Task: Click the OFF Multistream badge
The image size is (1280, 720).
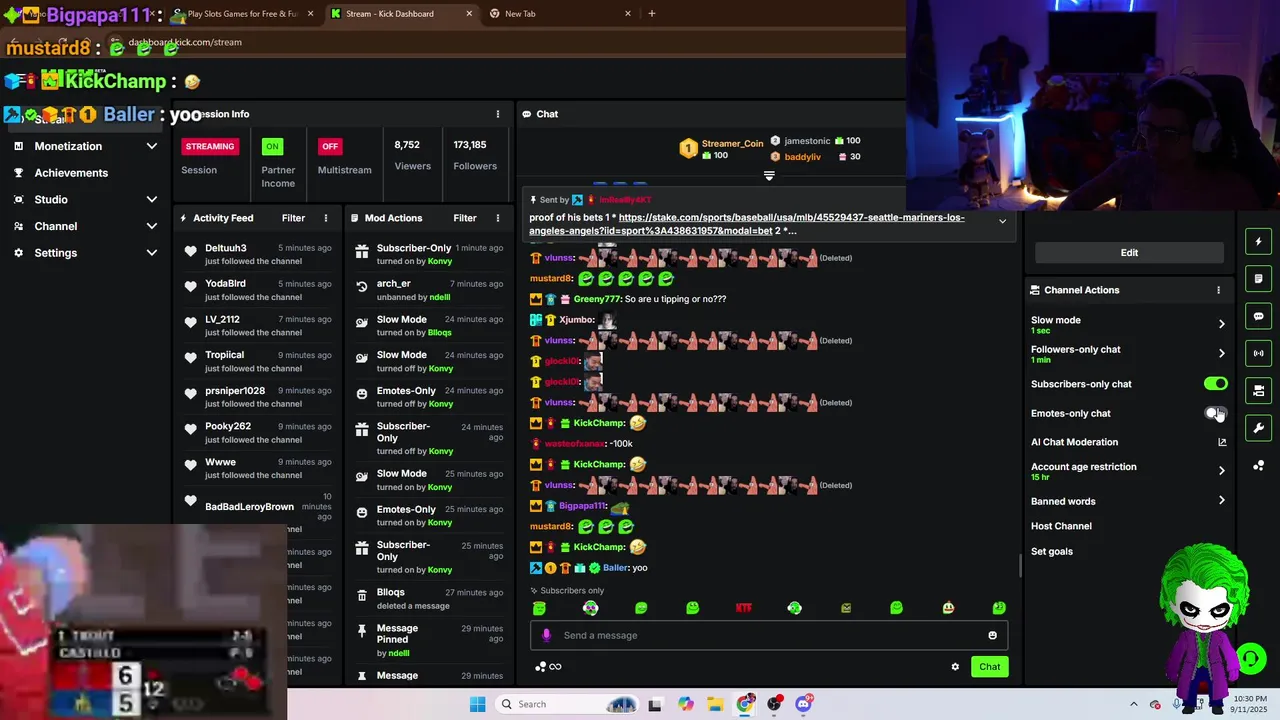Action: (x=330, y=146)
